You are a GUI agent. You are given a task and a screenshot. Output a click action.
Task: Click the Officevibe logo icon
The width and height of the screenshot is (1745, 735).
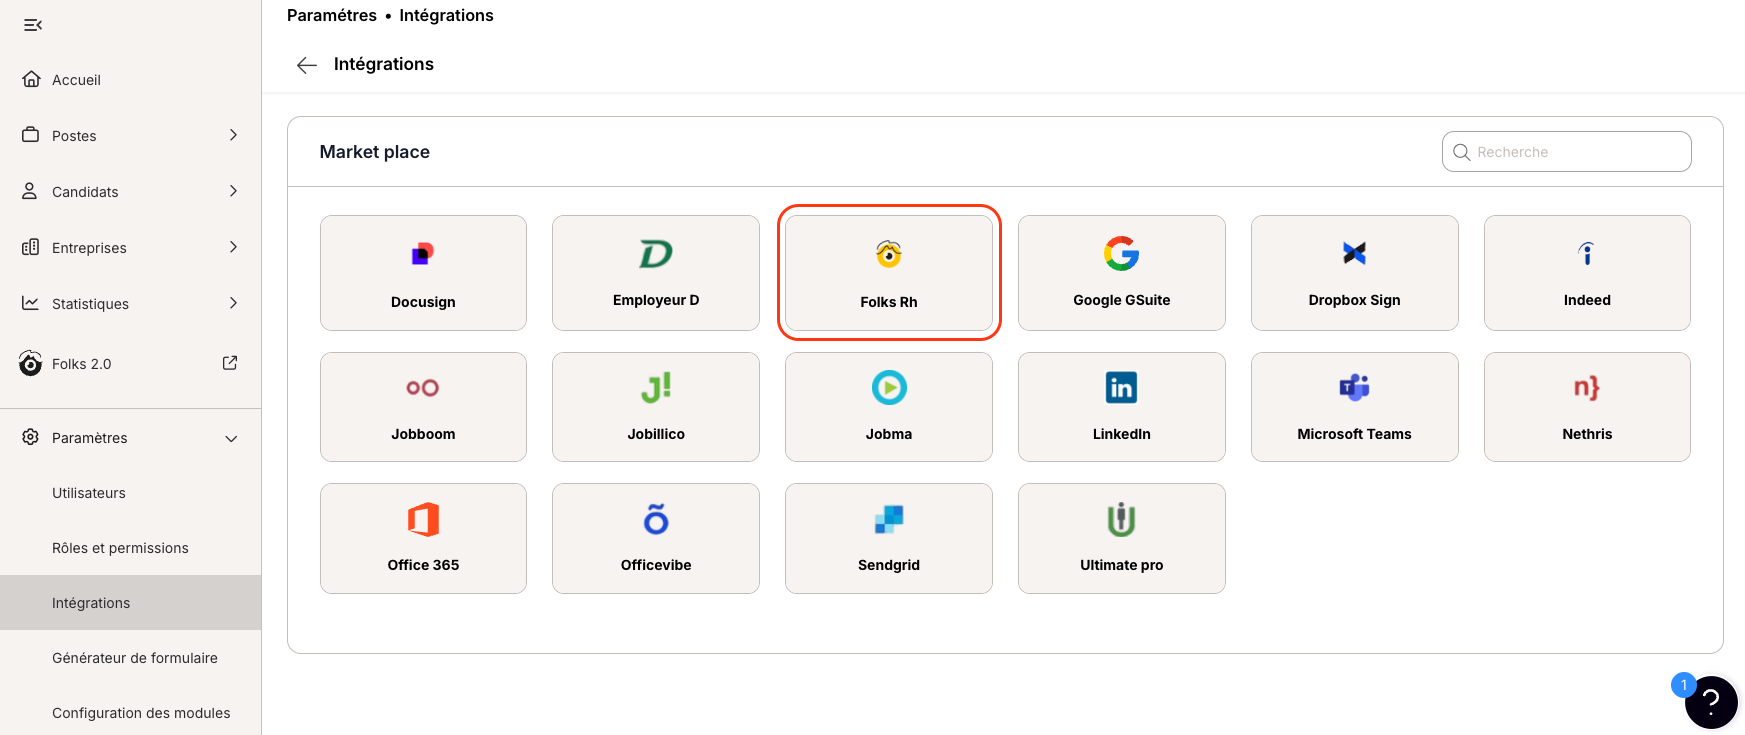[x=656, y=519]
